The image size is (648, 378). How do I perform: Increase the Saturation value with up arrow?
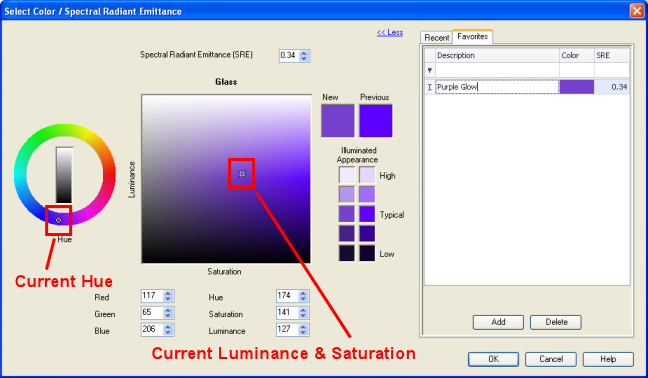(x=303, y=310)
